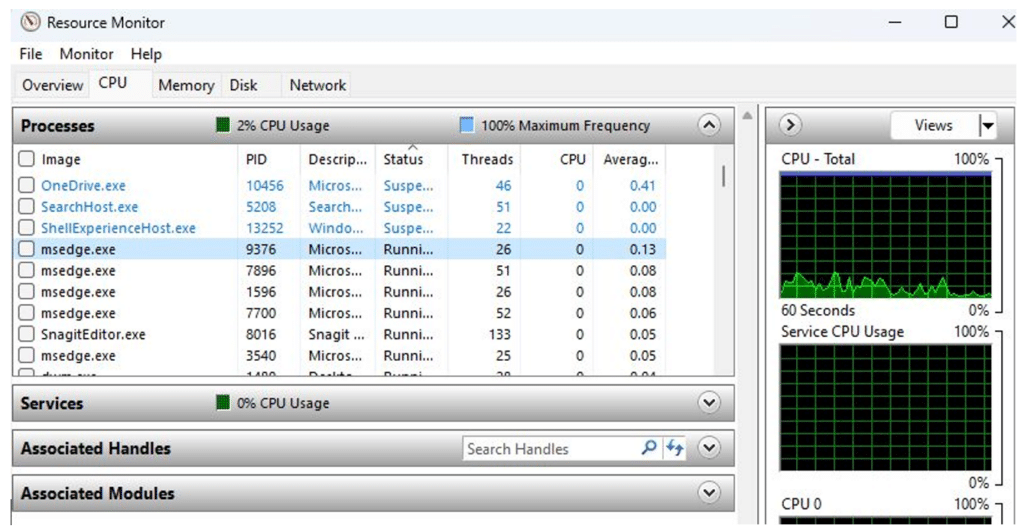Expand the Services section
This screenshot has height=532, width=1024.
pos(709,404)
